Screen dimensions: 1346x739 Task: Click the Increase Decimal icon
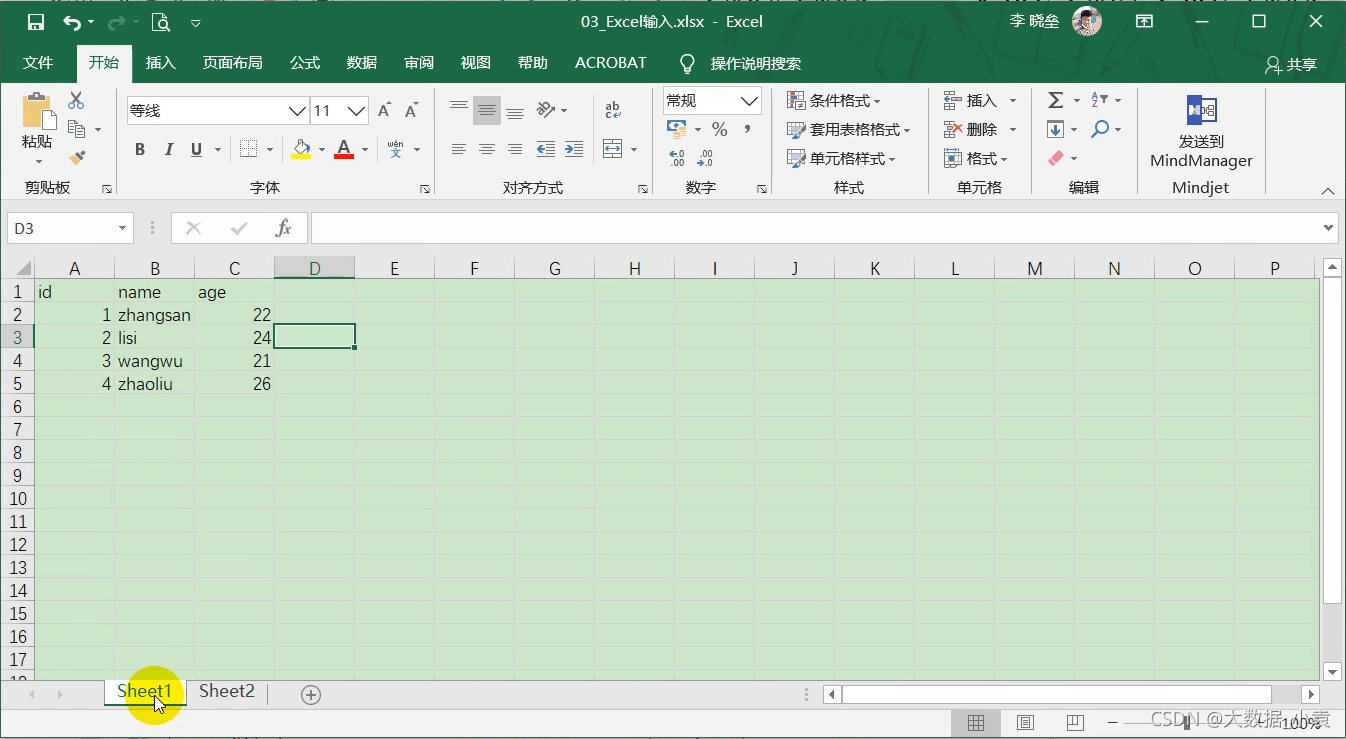click(x=677, y=158)
